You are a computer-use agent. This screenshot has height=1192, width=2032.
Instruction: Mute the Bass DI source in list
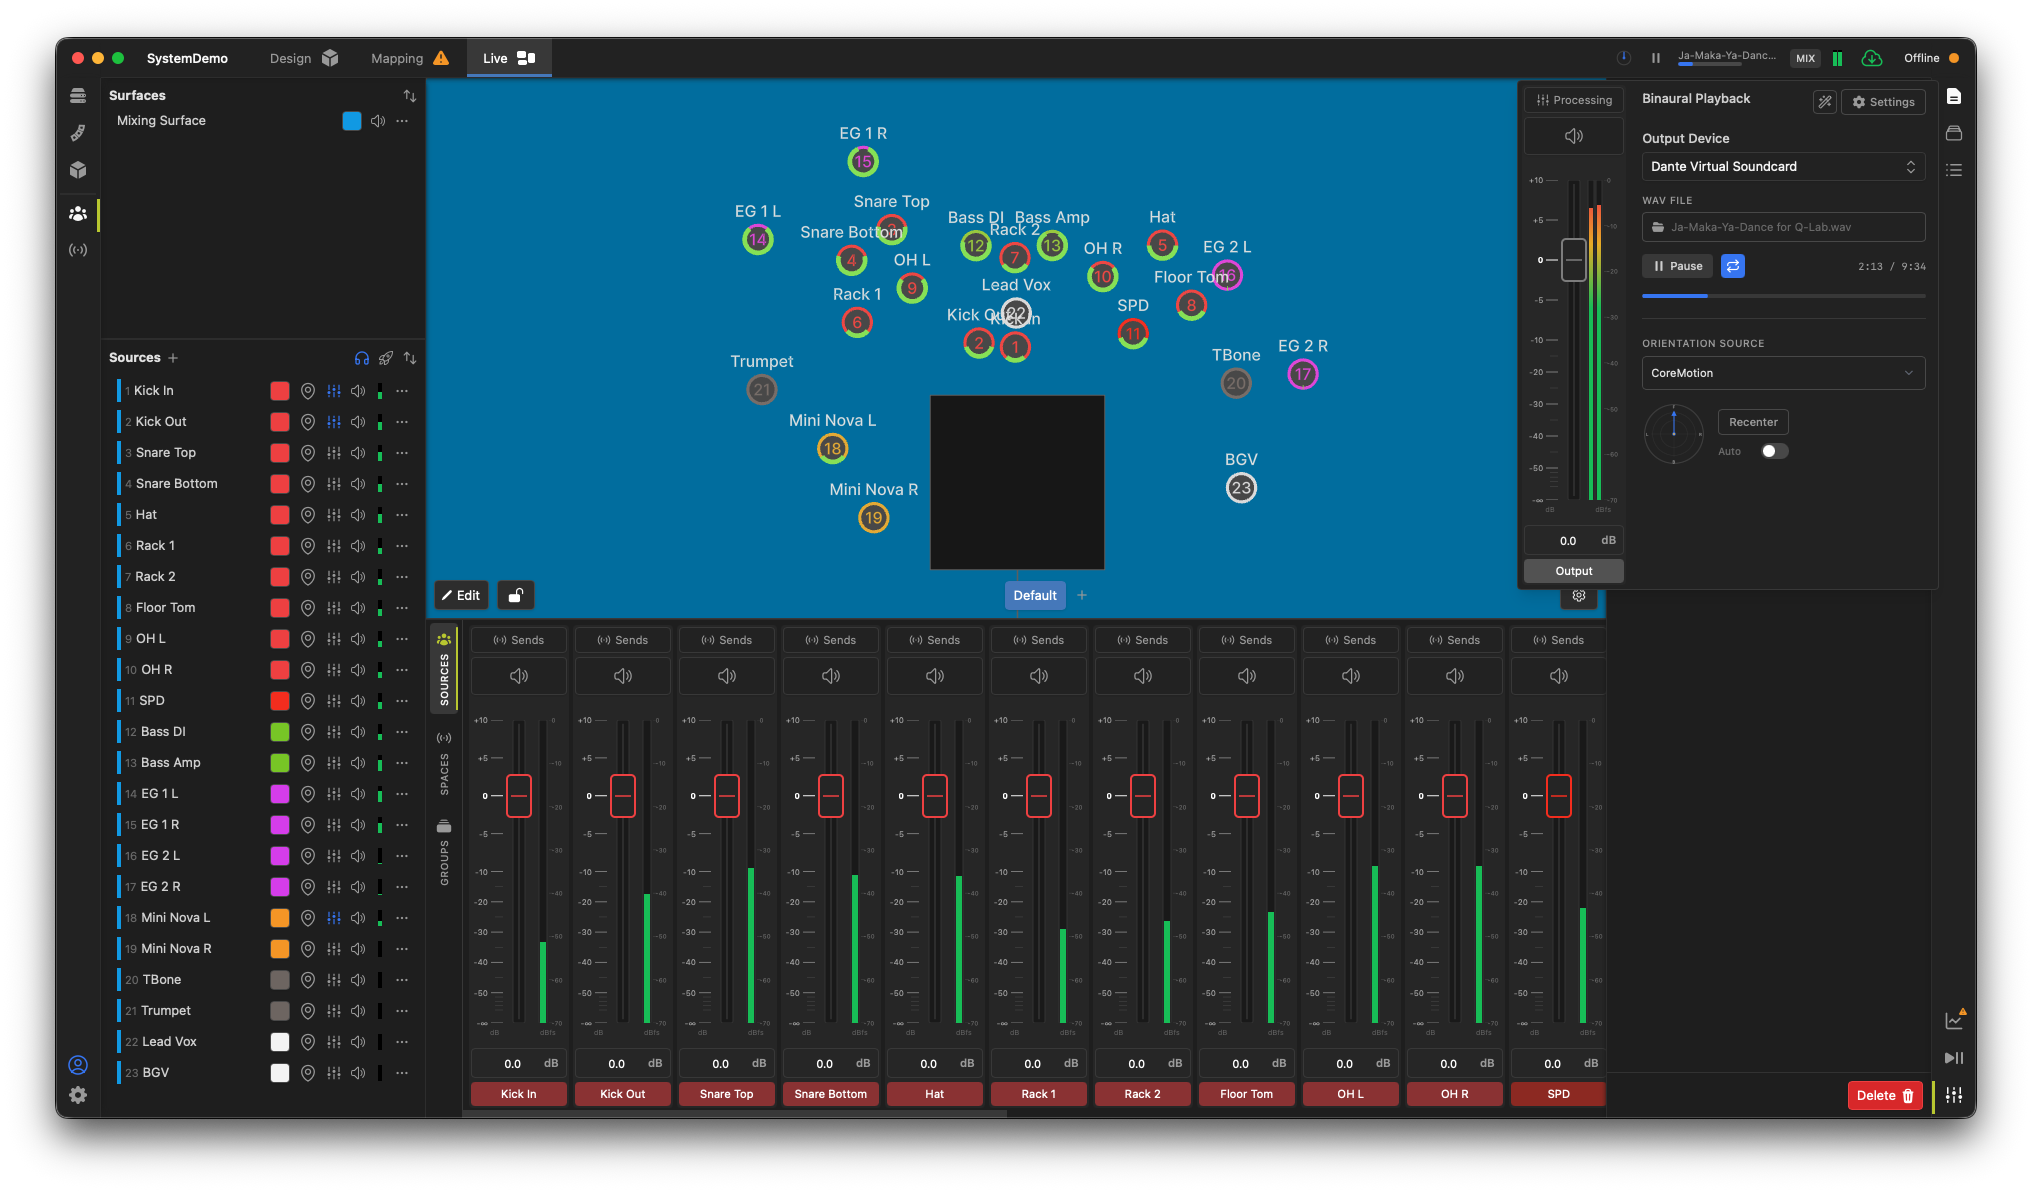click(x=358, y=732)
